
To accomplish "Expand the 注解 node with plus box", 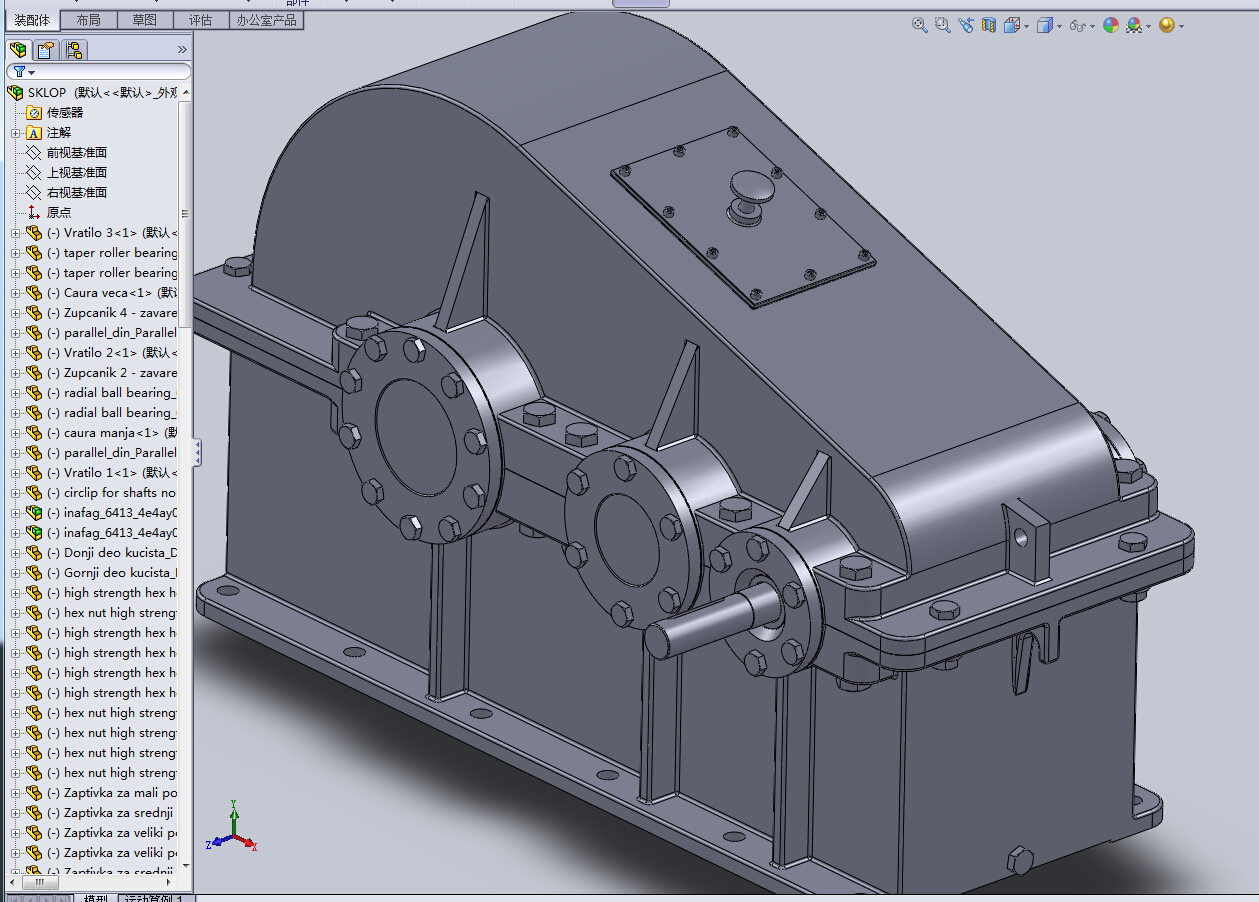I will (15, 133).
